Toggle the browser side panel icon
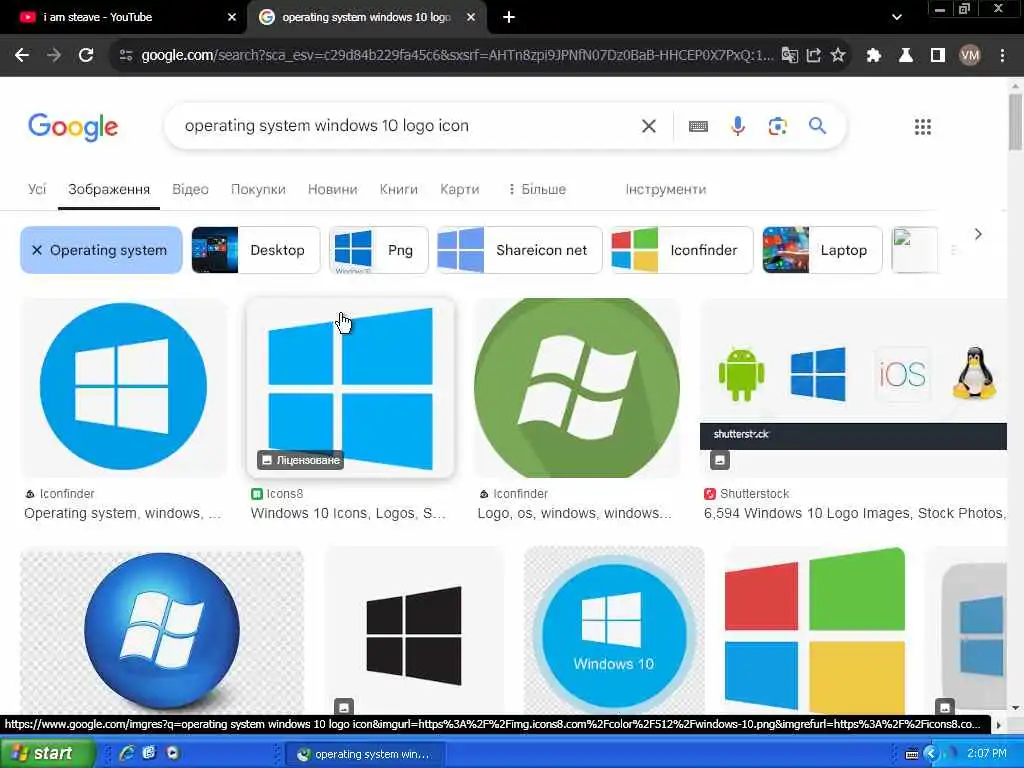Screen dimensions: 1024x768 (x=938, y=56)
